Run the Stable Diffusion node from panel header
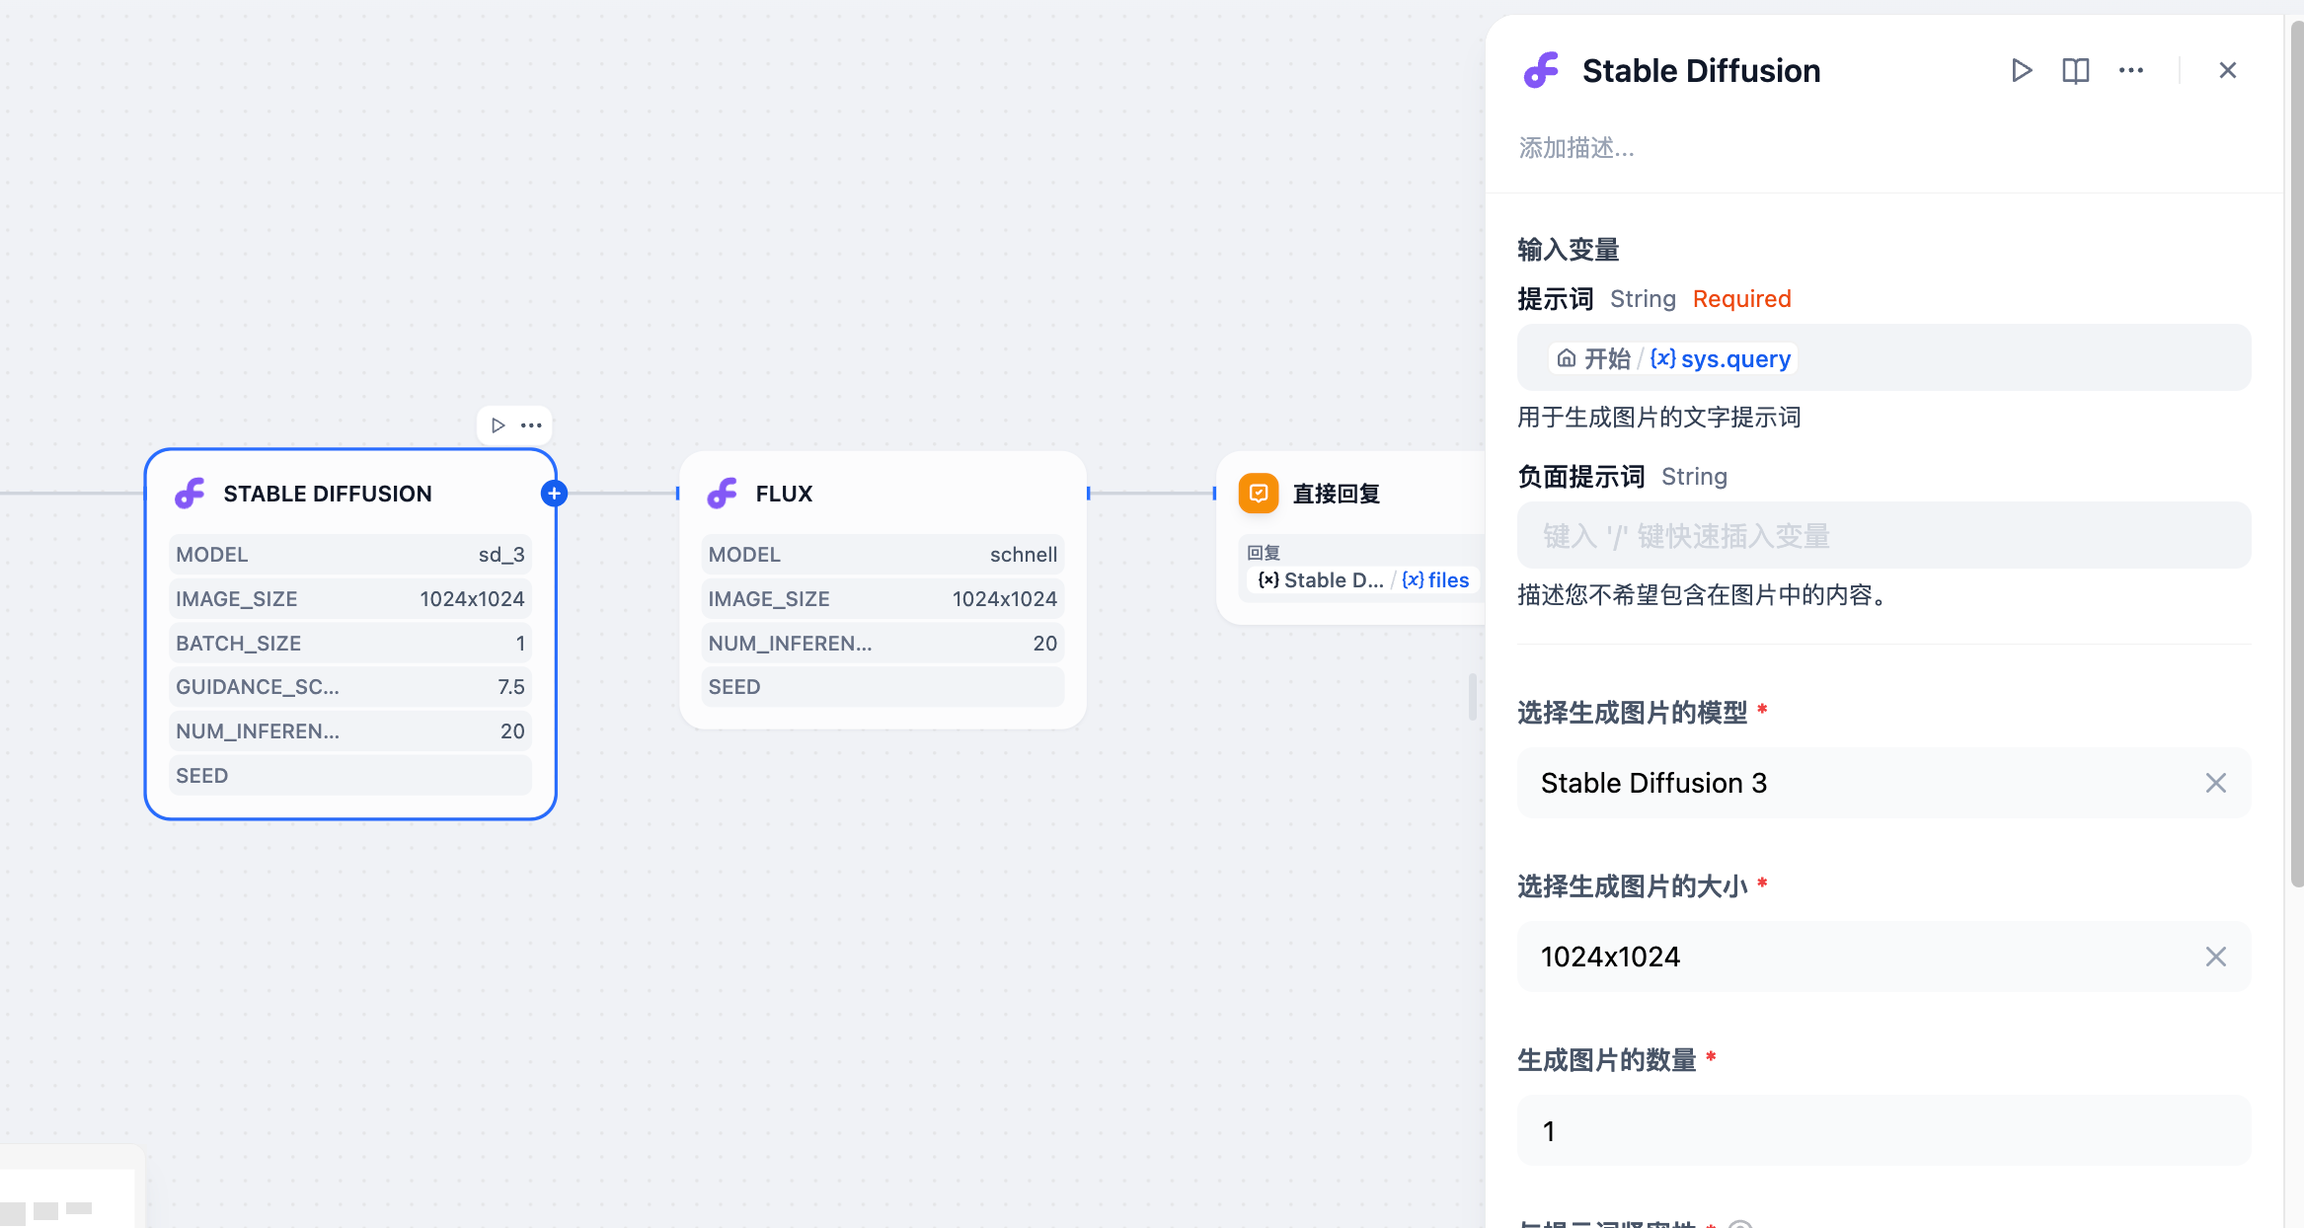Image resolution: width=2304 pixels, height=1228 pixels. tap(2021, 70)
